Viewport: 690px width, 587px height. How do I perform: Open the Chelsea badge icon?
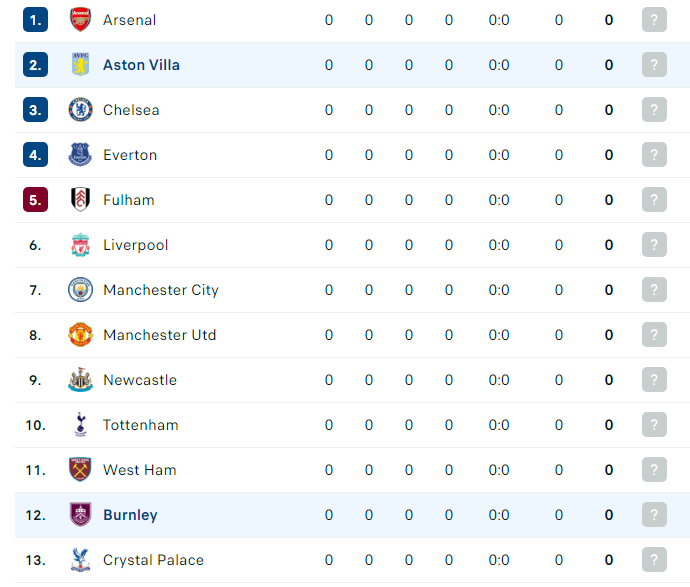[x=81, y=110]
